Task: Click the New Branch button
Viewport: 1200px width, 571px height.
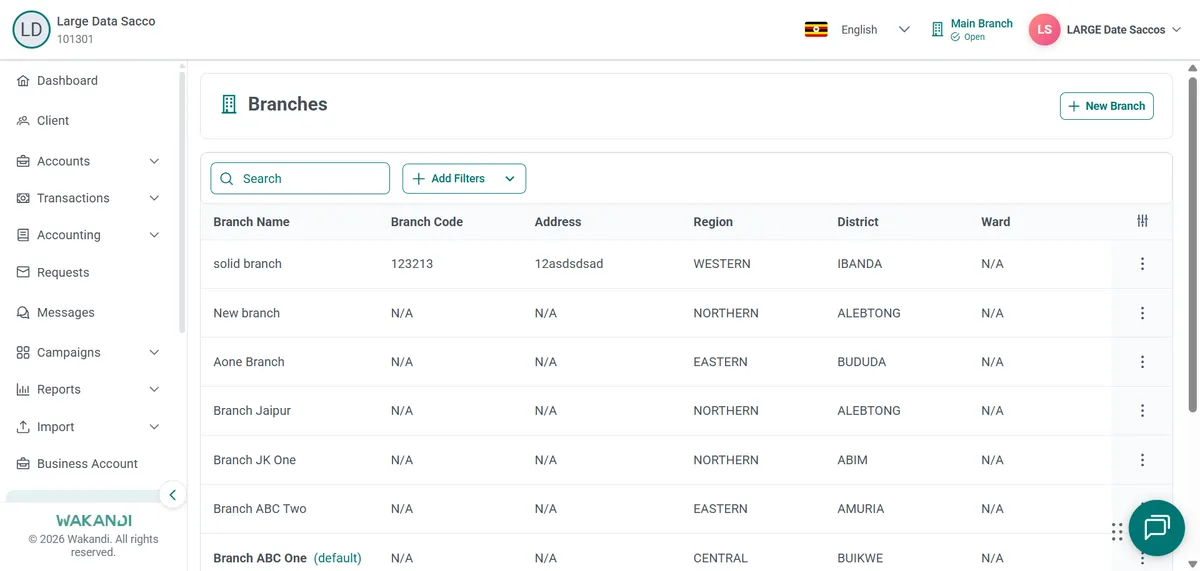Action: [1107, 106]
